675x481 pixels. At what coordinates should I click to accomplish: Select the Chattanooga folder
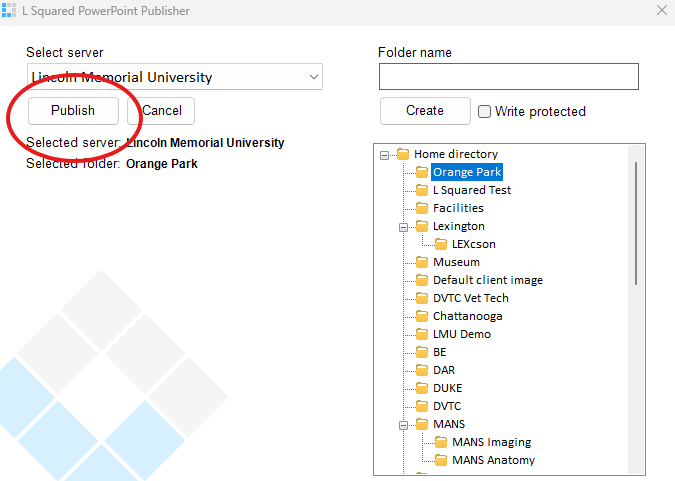point(468,316)
